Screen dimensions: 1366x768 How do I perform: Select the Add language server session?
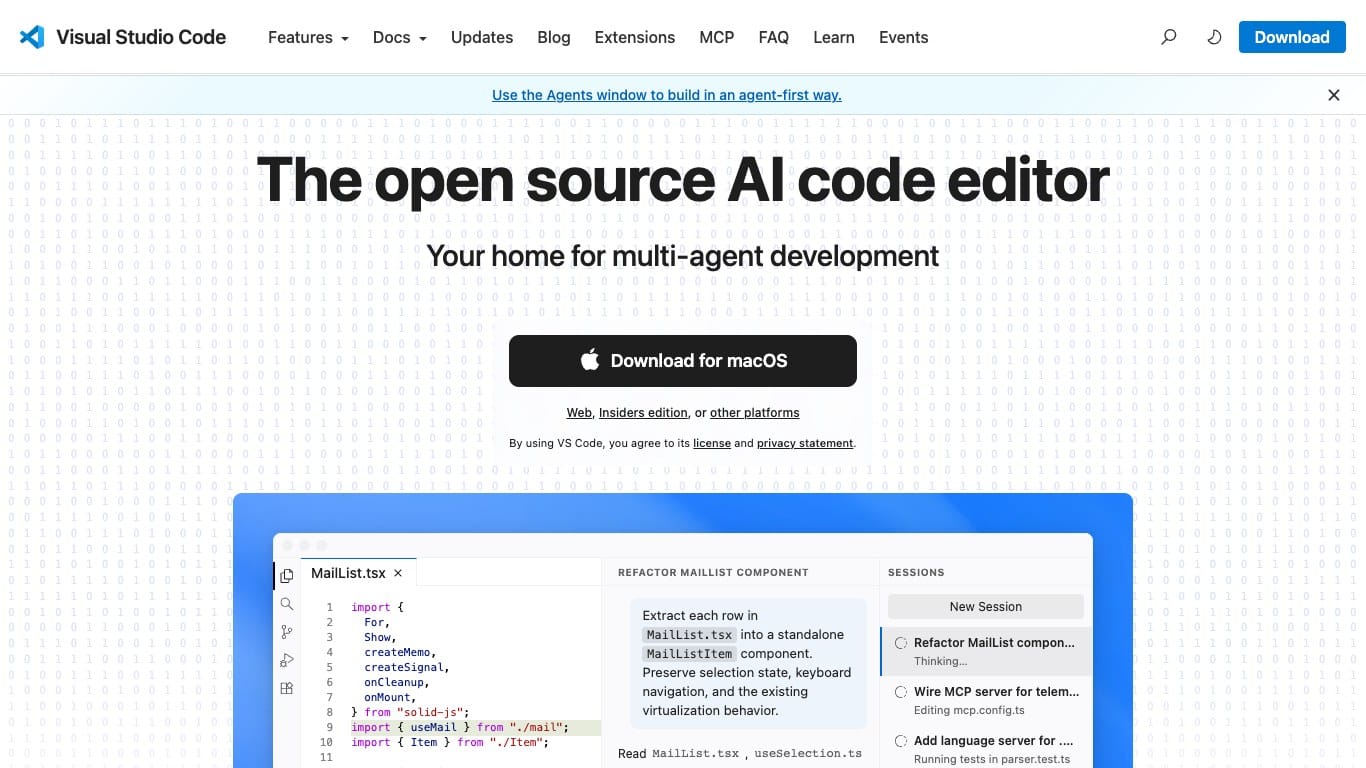[986, 749]
